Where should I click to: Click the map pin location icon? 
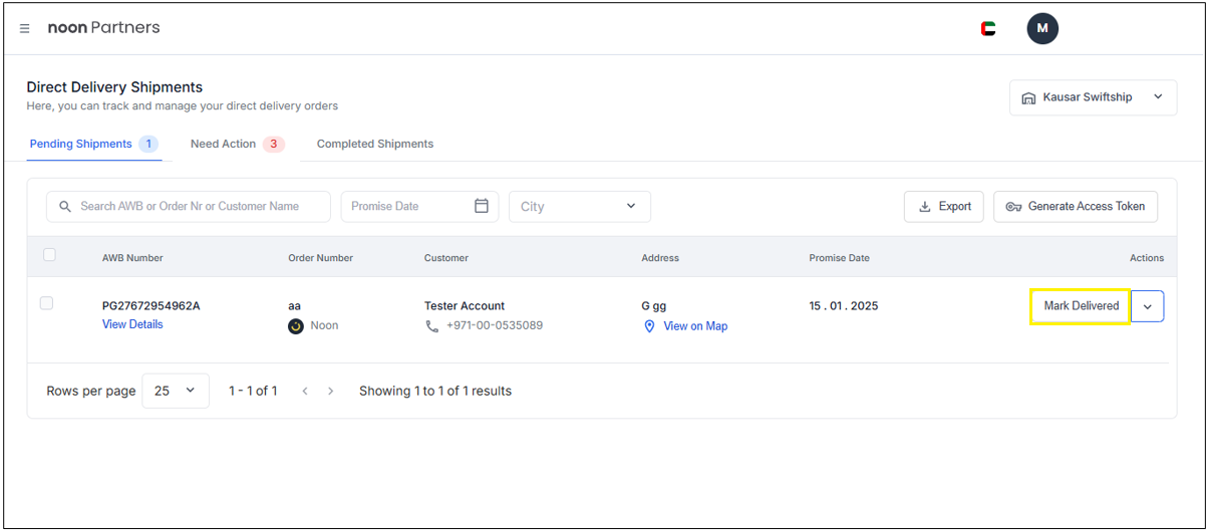click(x=649, y=327)
